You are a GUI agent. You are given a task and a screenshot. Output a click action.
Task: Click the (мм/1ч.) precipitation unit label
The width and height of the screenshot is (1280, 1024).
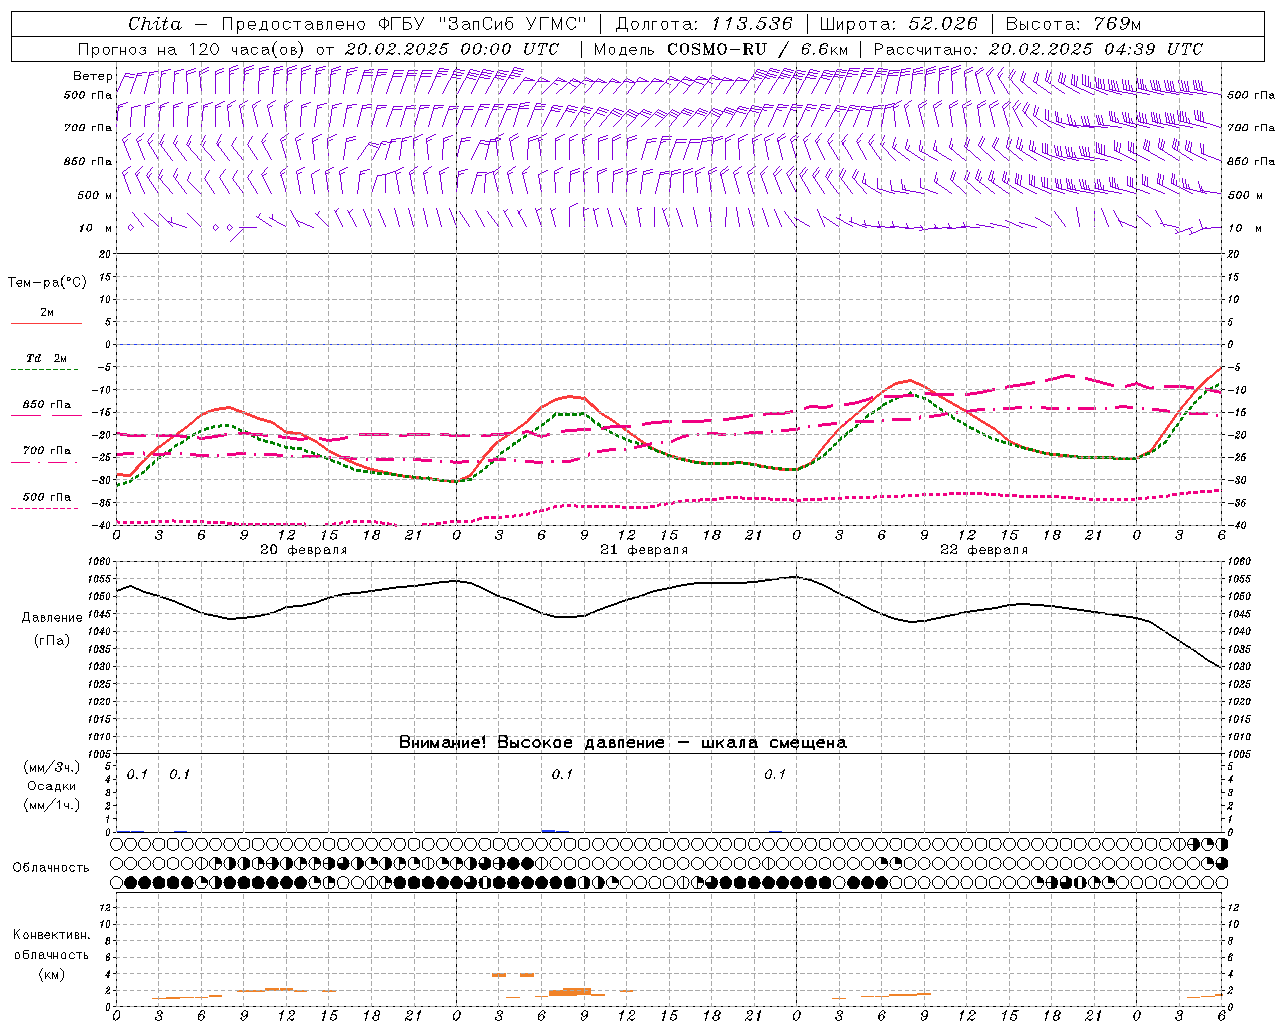[51, 805]
